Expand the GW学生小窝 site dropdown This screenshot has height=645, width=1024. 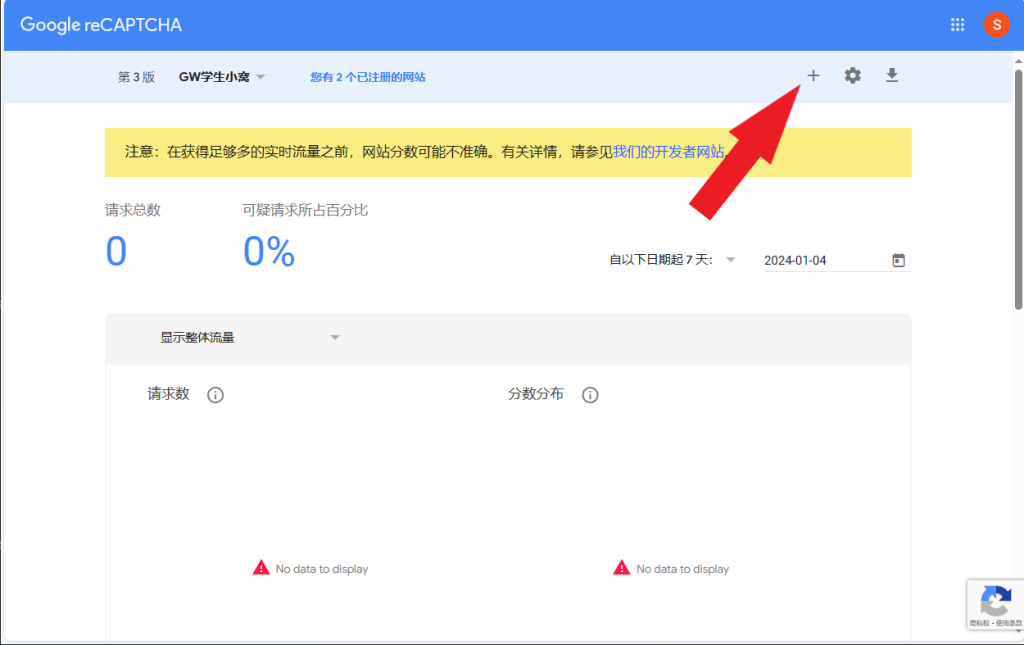pos(221,77)
